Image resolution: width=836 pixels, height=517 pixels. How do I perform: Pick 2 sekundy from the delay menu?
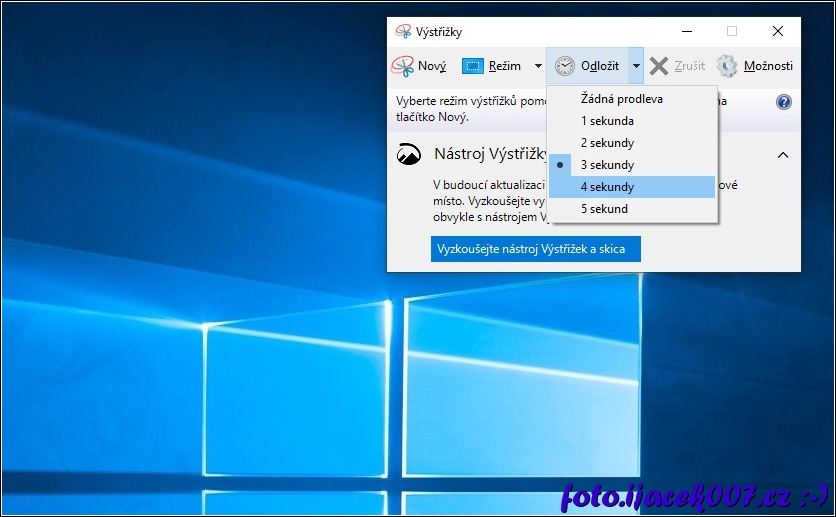pyautogui.click(x=607, y=143)
